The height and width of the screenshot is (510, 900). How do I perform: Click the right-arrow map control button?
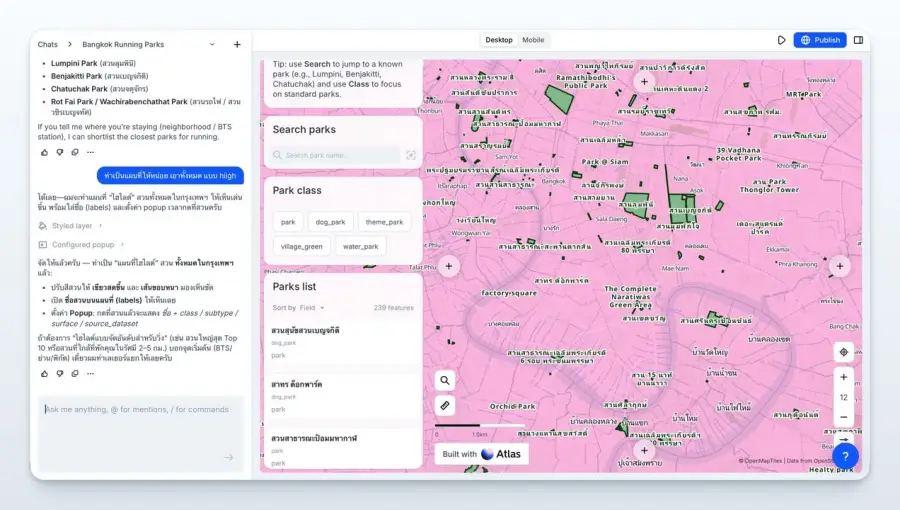(844, 439)
